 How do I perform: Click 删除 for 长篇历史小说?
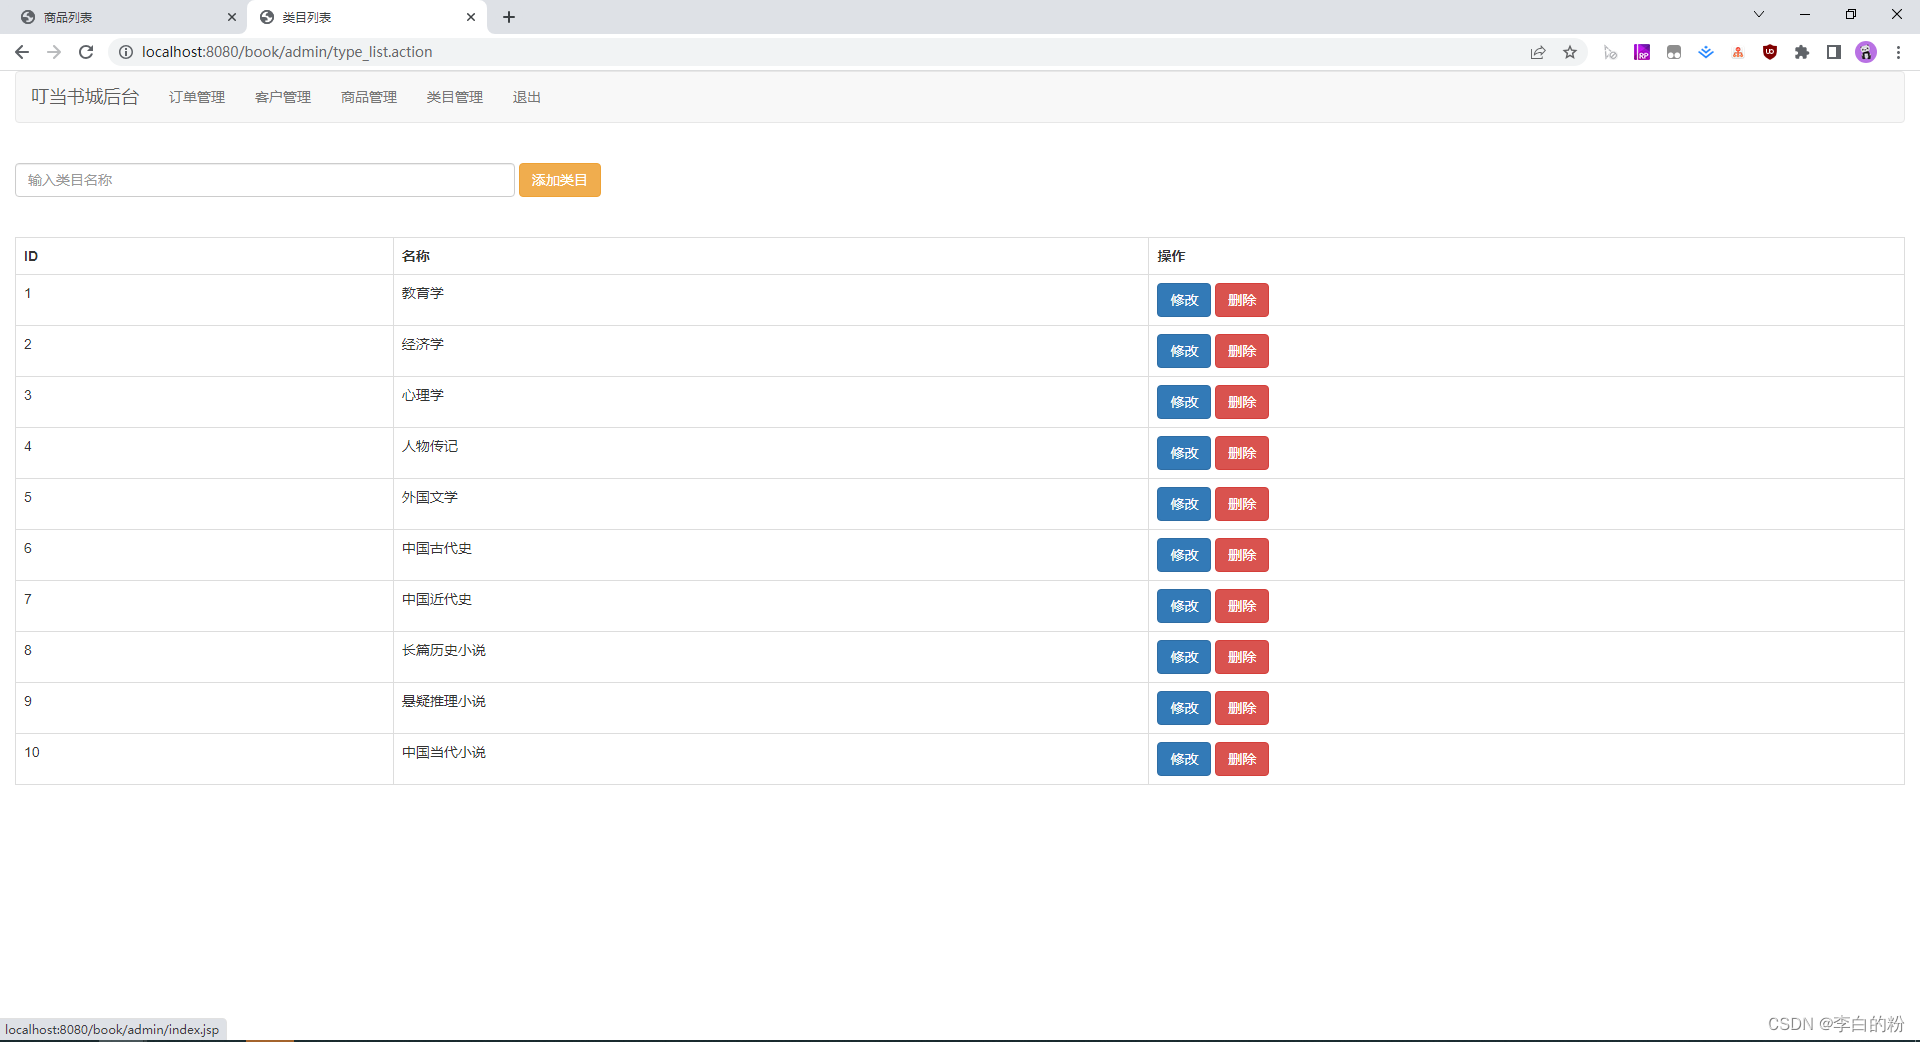[1242, 657]
